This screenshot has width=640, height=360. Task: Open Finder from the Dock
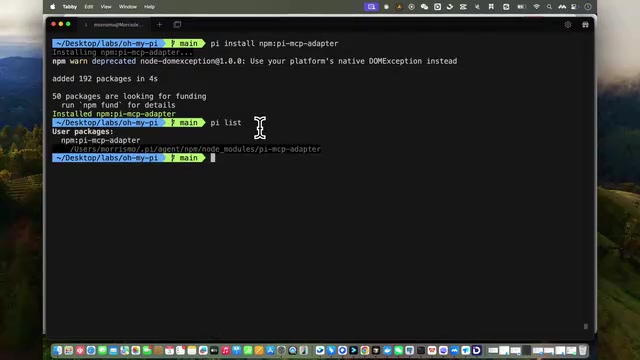58,350
